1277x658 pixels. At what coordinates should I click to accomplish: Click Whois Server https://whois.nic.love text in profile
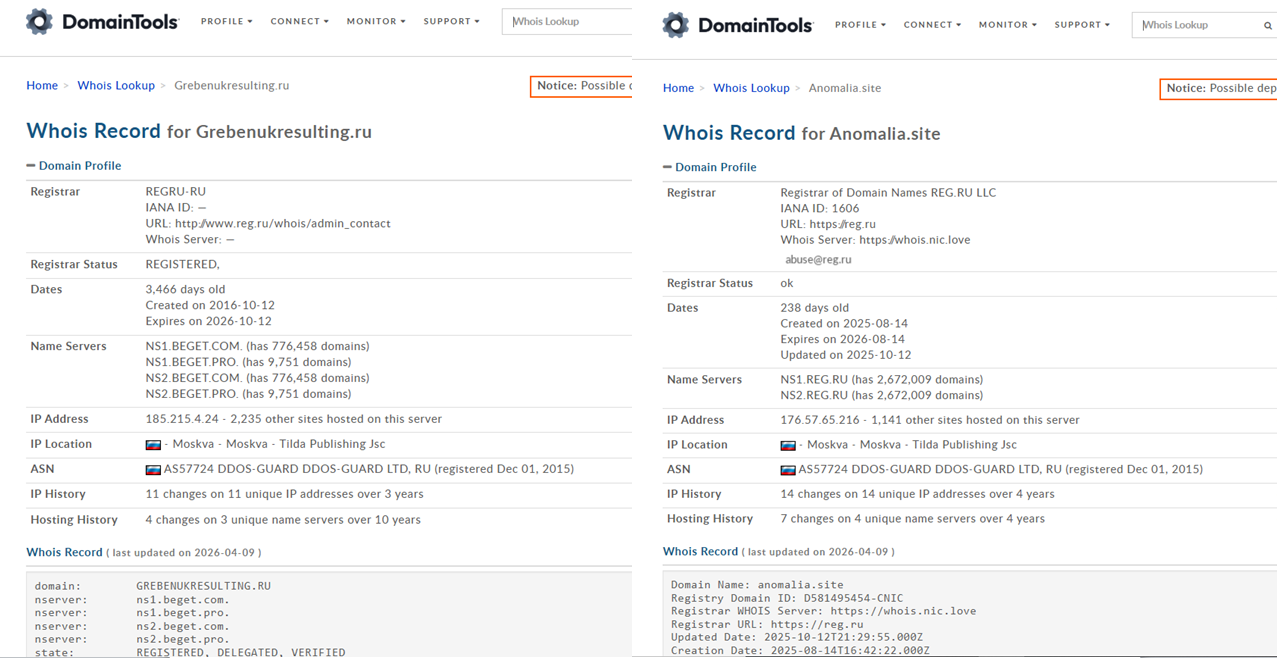875,240
